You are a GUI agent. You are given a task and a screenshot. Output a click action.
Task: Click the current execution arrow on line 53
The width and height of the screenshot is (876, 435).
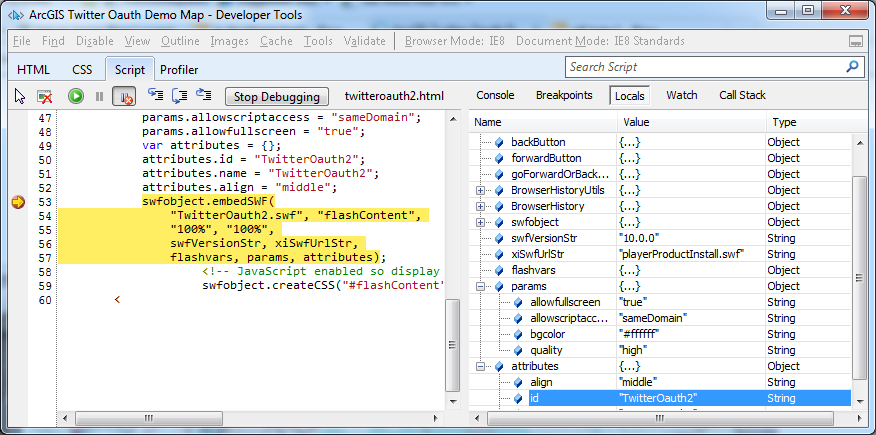[18, 202]
